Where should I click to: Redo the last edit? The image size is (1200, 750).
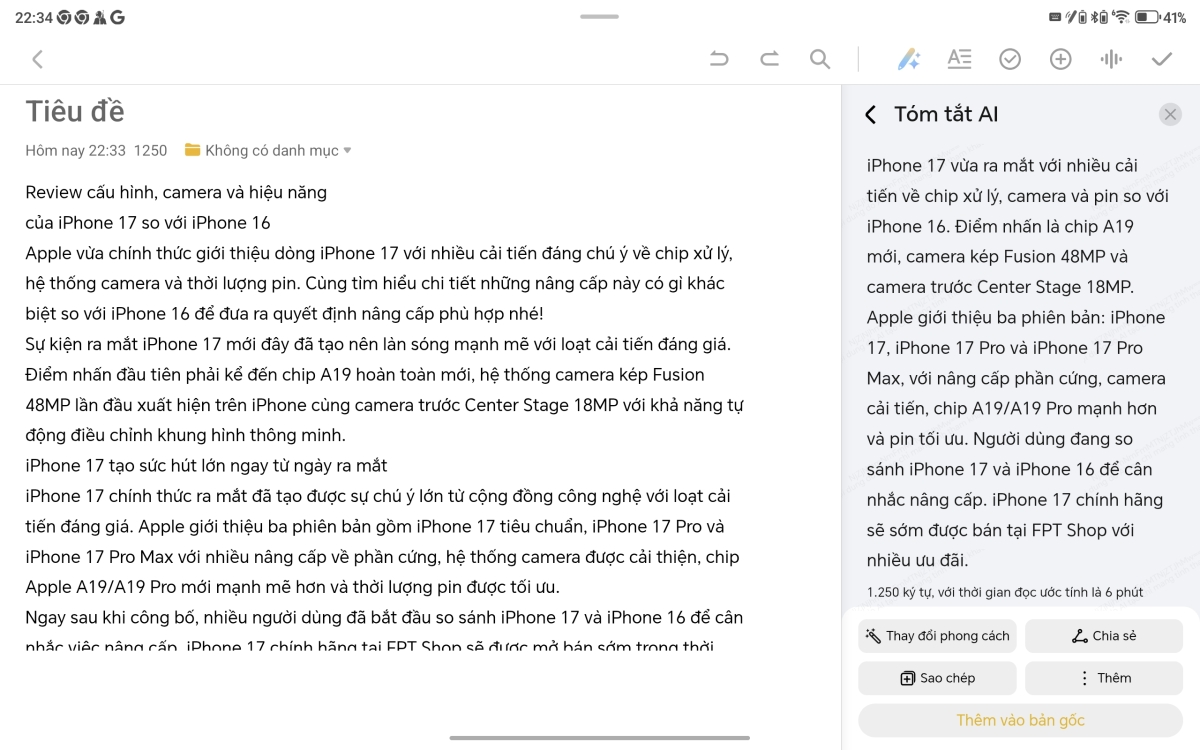pos(769,59)
